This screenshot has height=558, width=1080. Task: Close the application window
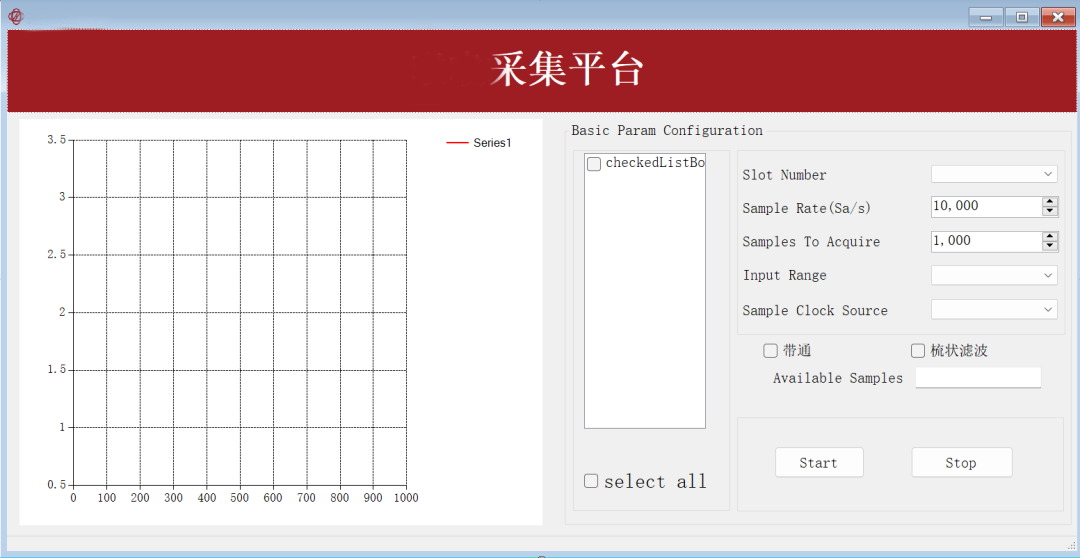[1059, 17]
